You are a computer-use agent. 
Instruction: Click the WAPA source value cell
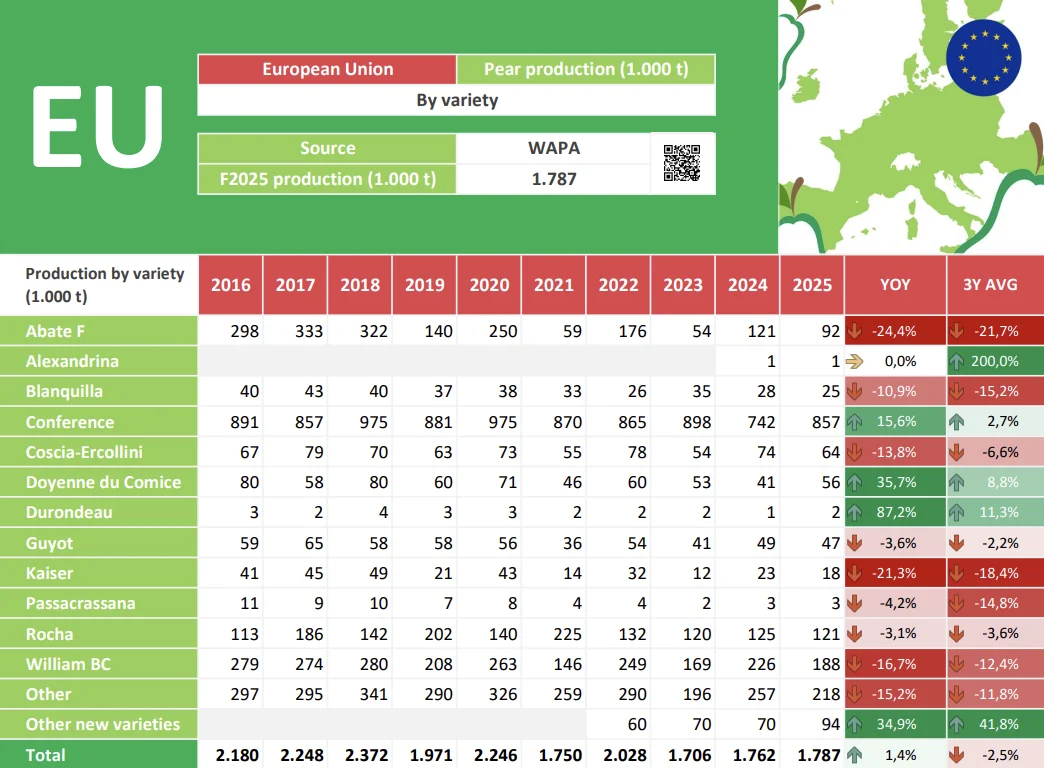pyautogui.click(x=554, y=148)
